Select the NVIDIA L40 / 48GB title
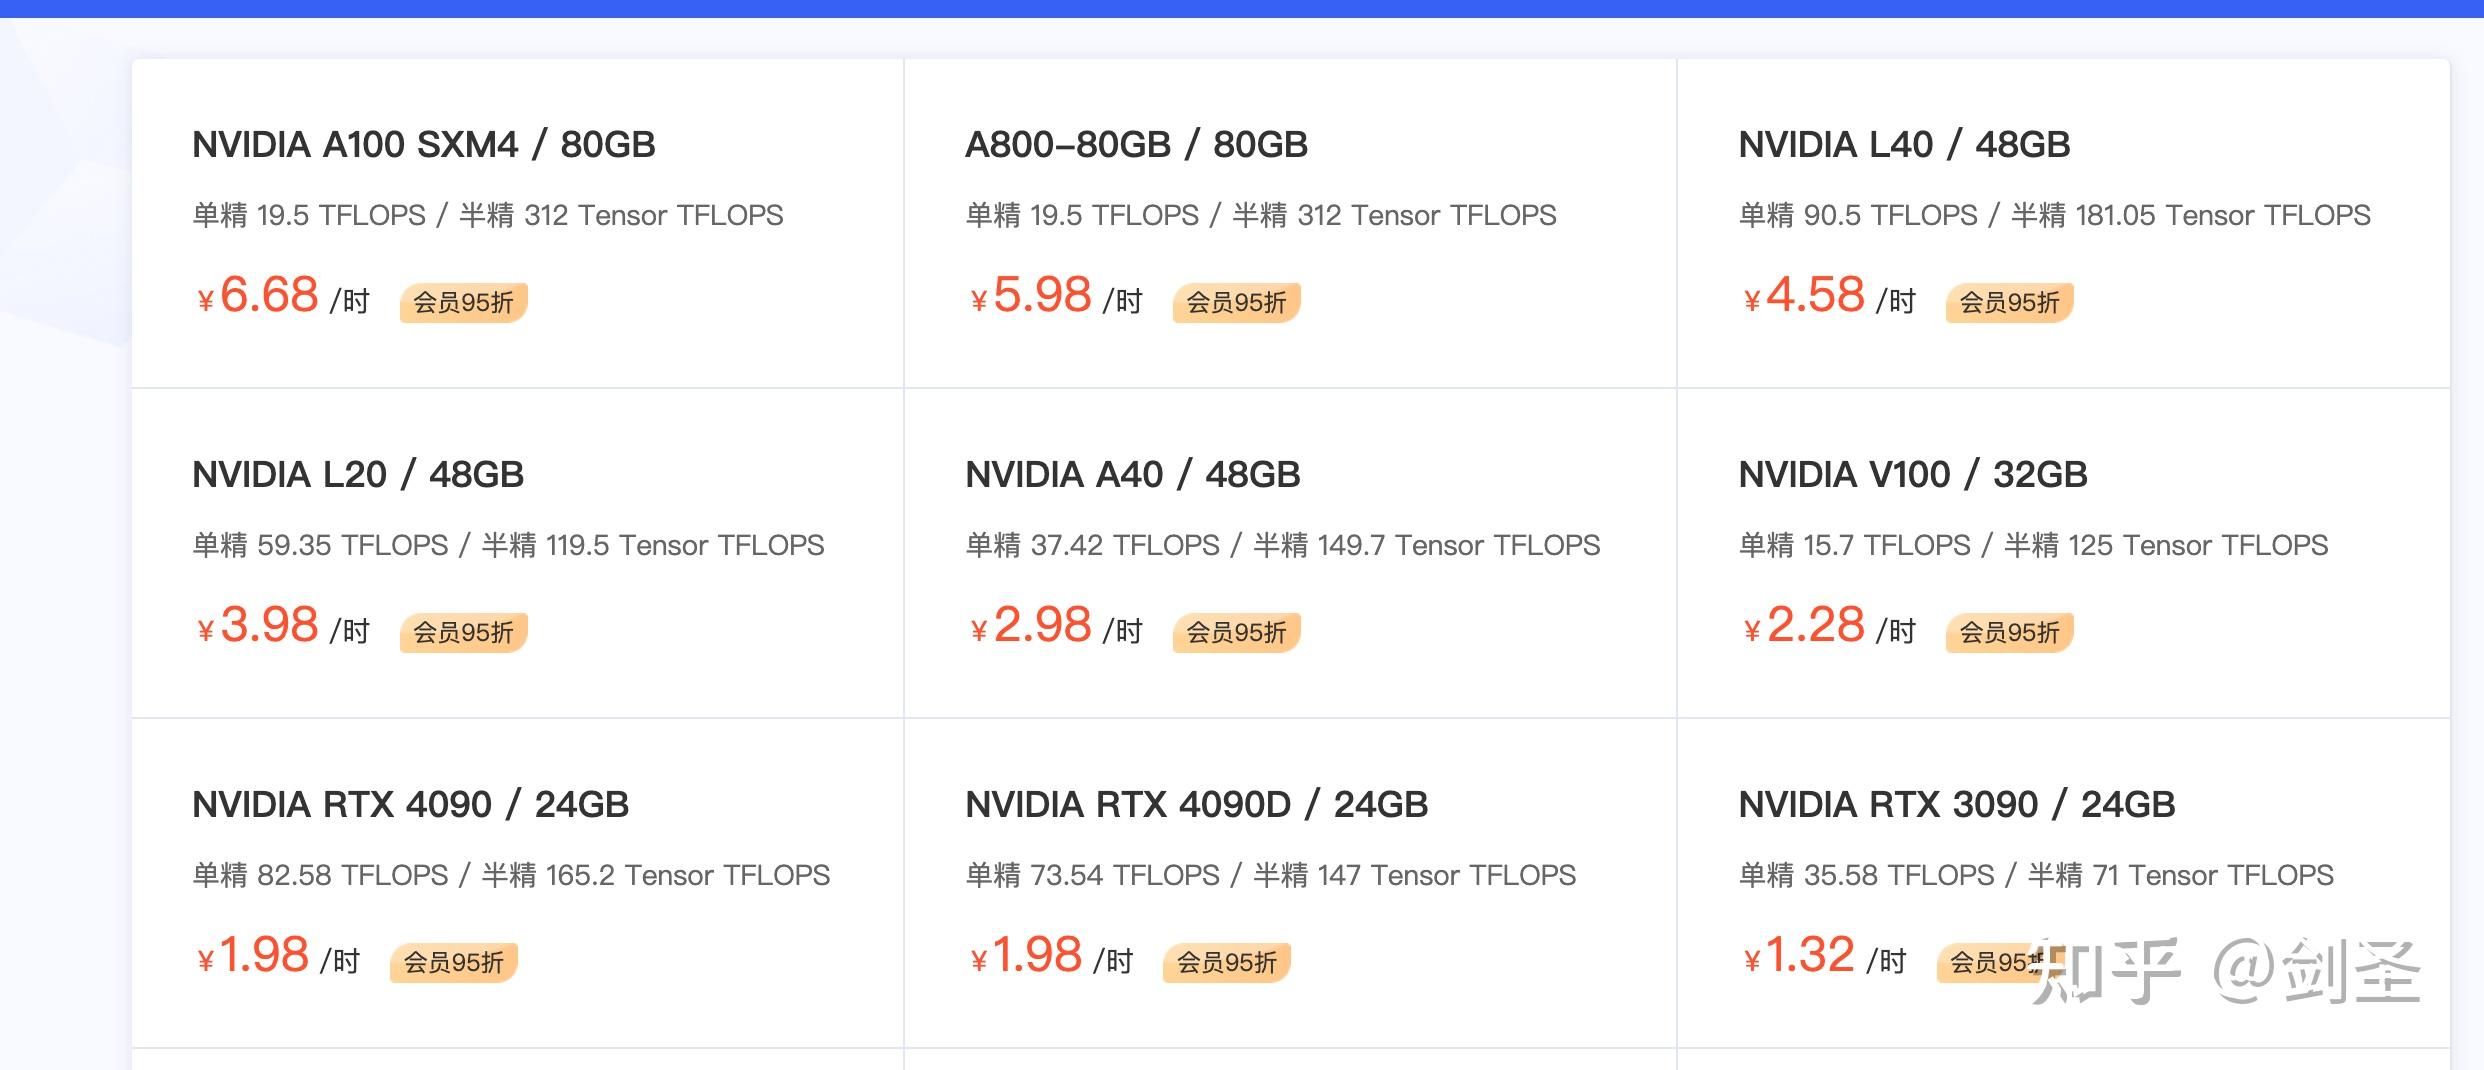 point(1903,143)
